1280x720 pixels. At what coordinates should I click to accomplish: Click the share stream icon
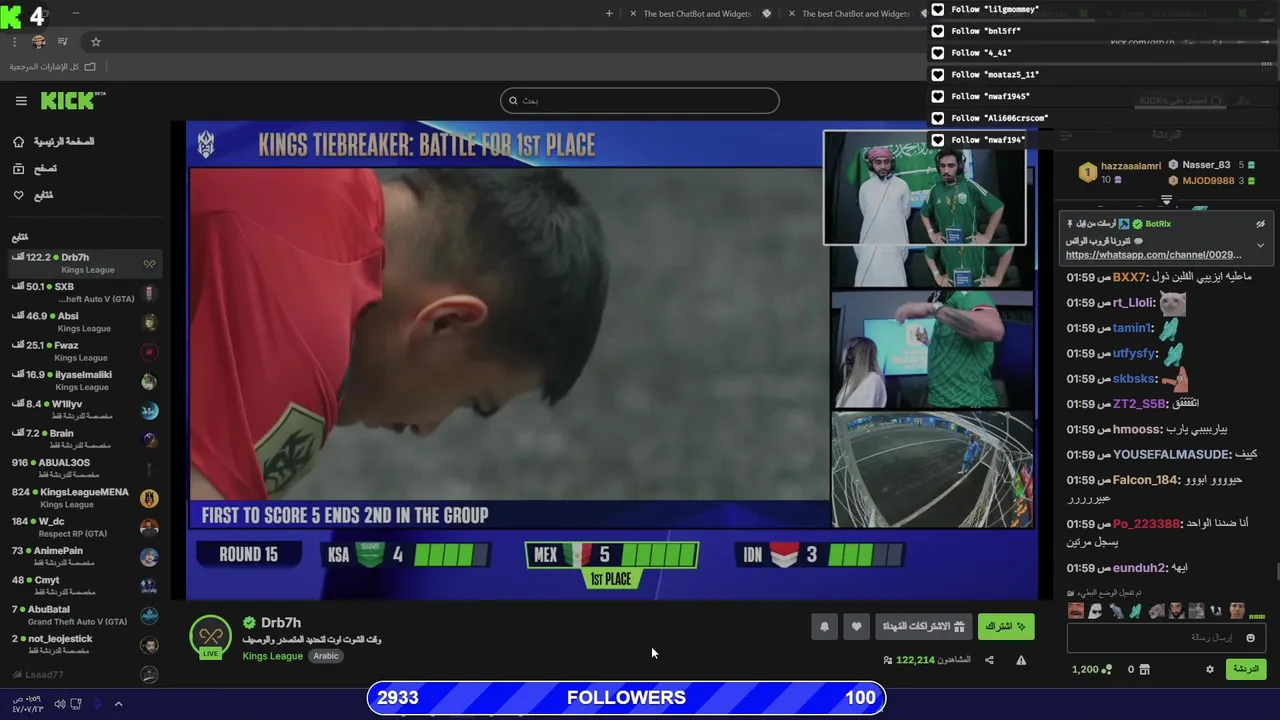(x=989, y=660)
